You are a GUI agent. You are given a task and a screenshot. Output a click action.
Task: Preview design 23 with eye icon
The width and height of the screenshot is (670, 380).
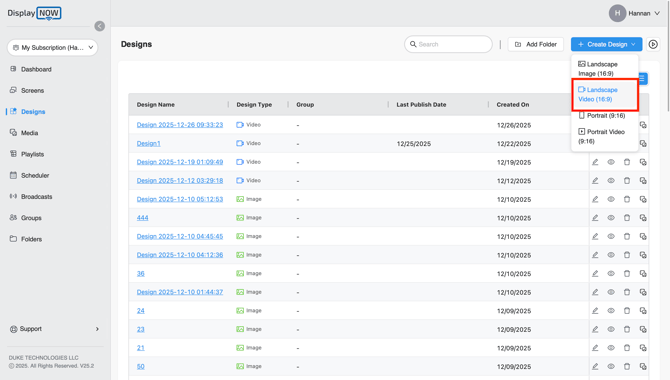pos(611,330)
